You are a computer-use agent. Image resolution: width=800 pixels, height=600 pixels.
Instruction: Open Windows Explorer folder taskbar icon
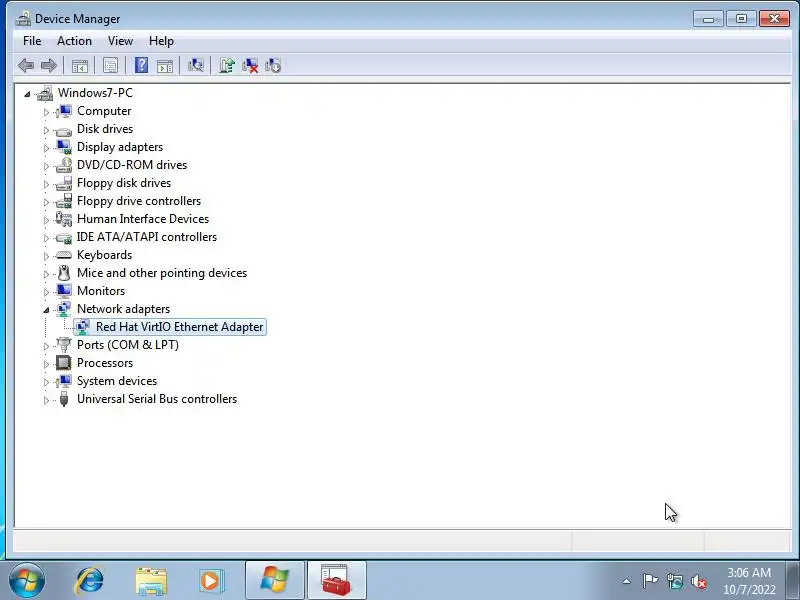(x=151, y=581)
